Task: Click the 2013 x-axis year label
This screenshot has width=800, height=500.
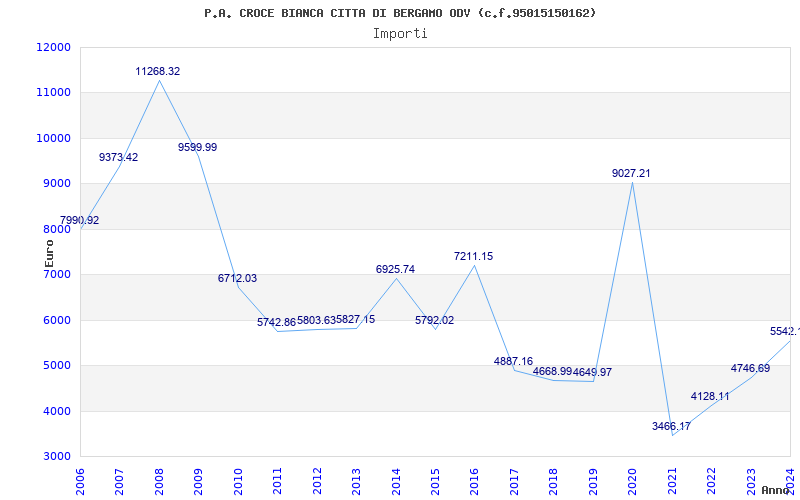Action: (356, 481)
